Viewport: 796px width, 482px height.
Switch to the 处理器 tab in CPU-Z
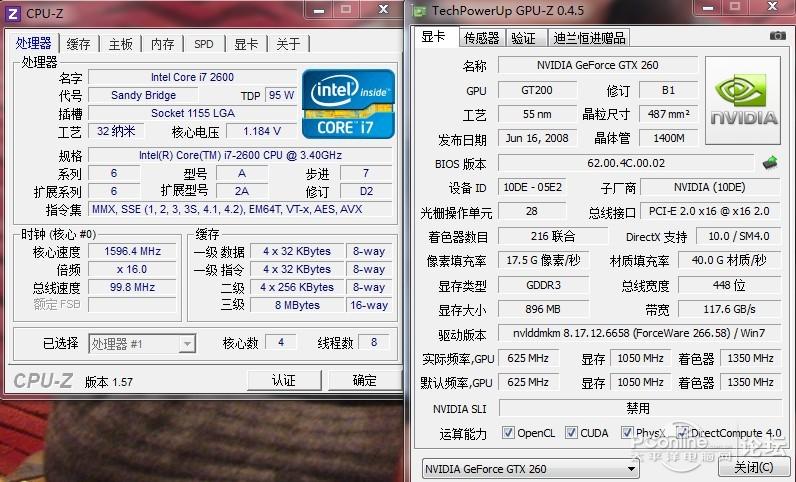tap(34, 43)
